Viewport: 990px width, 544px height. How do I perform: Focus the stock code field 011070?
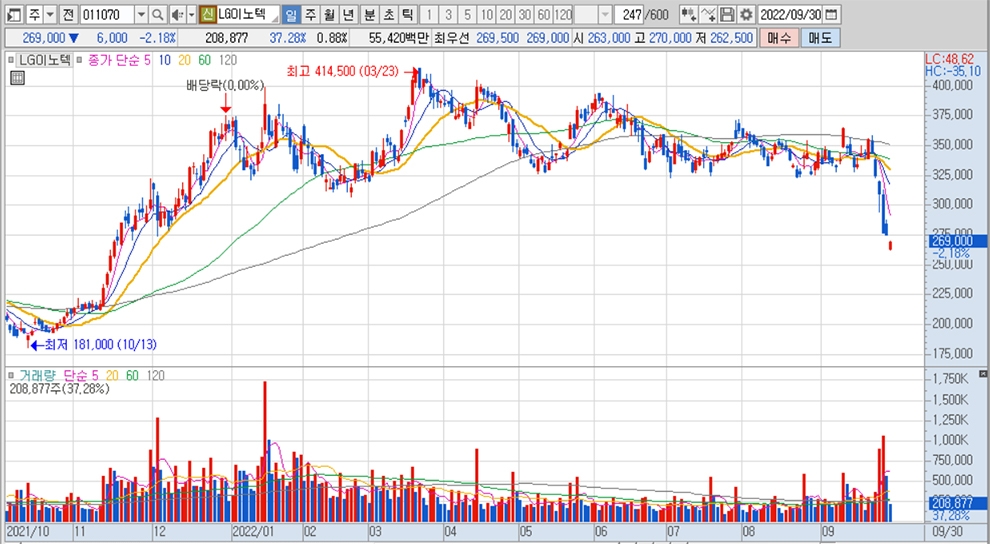click(x=107, y=14)
